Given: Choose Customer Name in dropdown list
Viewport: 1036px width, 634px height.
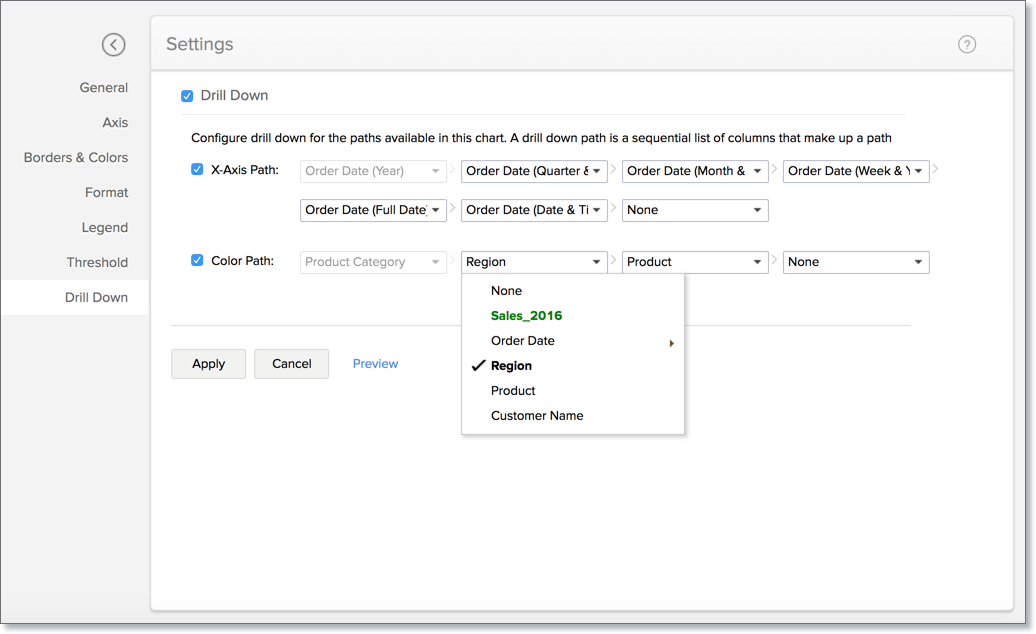Looking at the screenshot, I should (537, 416).
